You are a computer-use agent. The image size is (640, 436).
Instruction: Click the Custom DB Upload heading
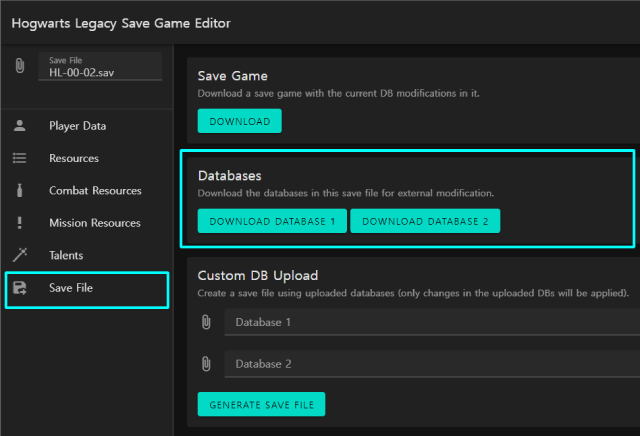pyautogui.click(x=258, y=276)
